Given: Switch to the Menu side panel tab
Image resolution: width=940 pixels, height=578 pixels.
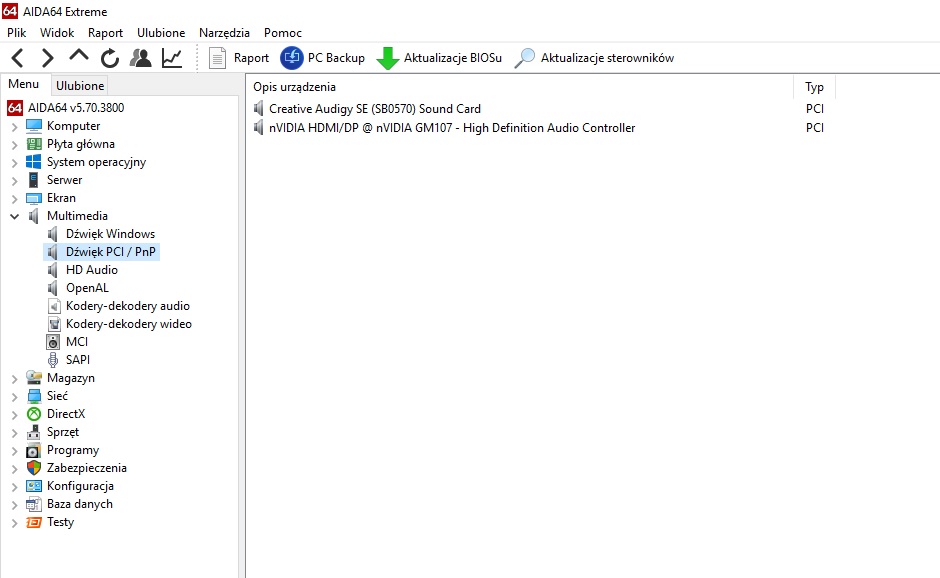Looking at the screenshot, I should 24,84.
